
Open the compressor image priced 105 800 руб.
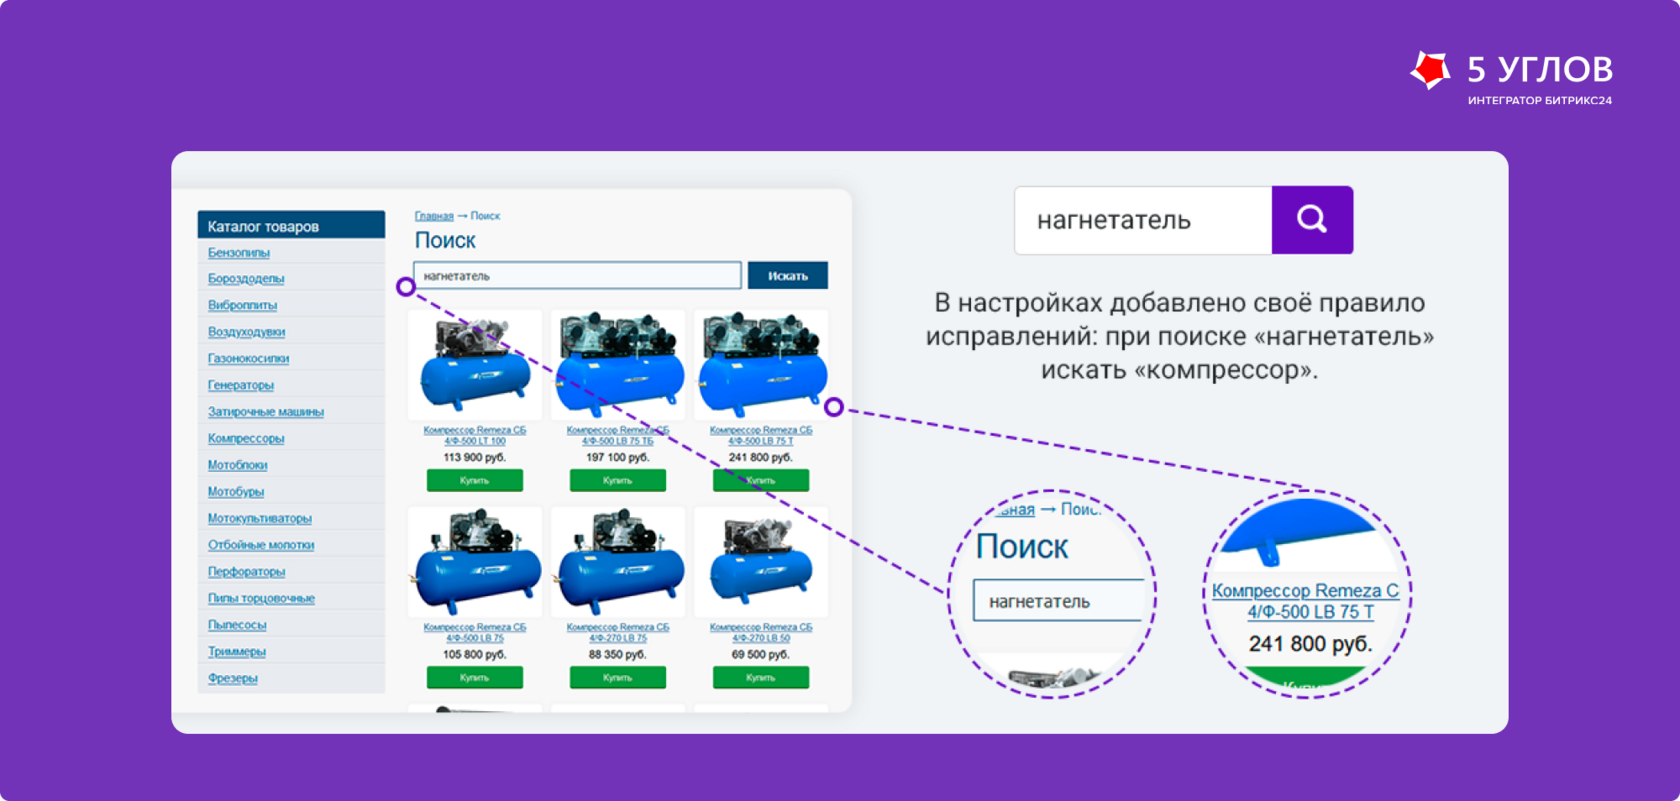(475, 562)
